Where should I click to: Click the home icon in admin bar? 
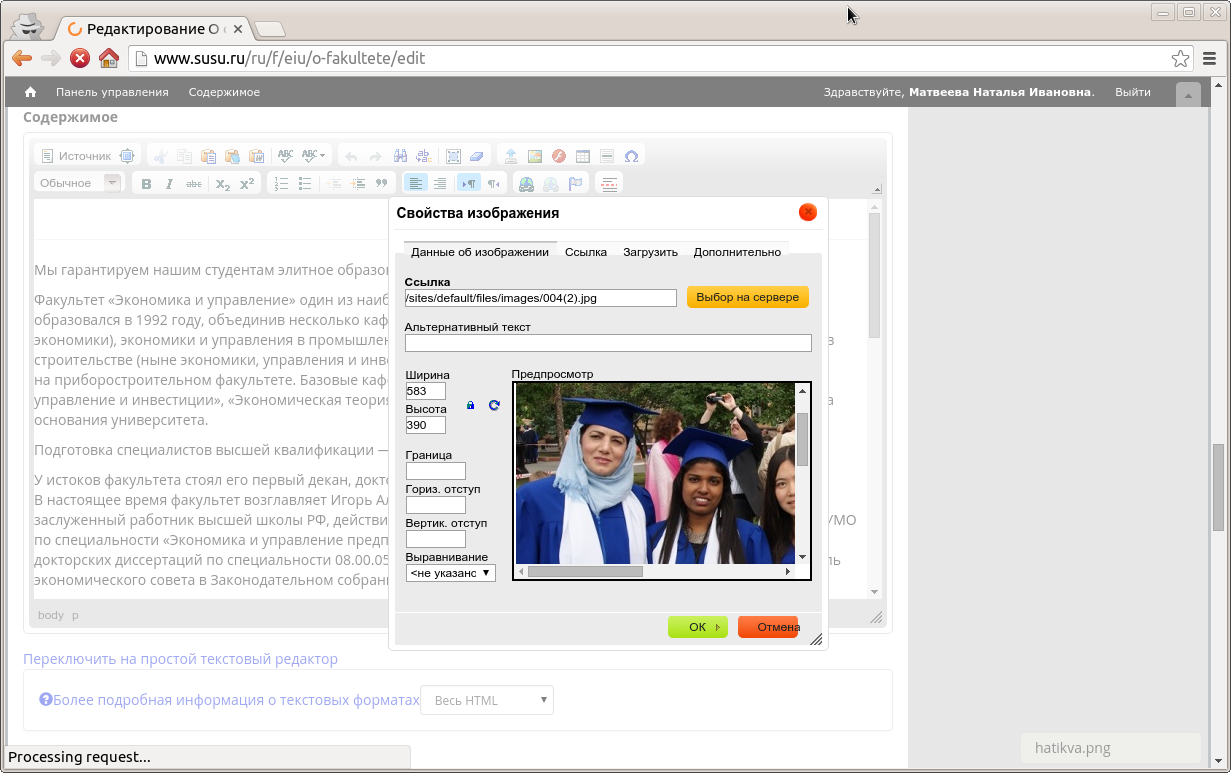point(31,92)
